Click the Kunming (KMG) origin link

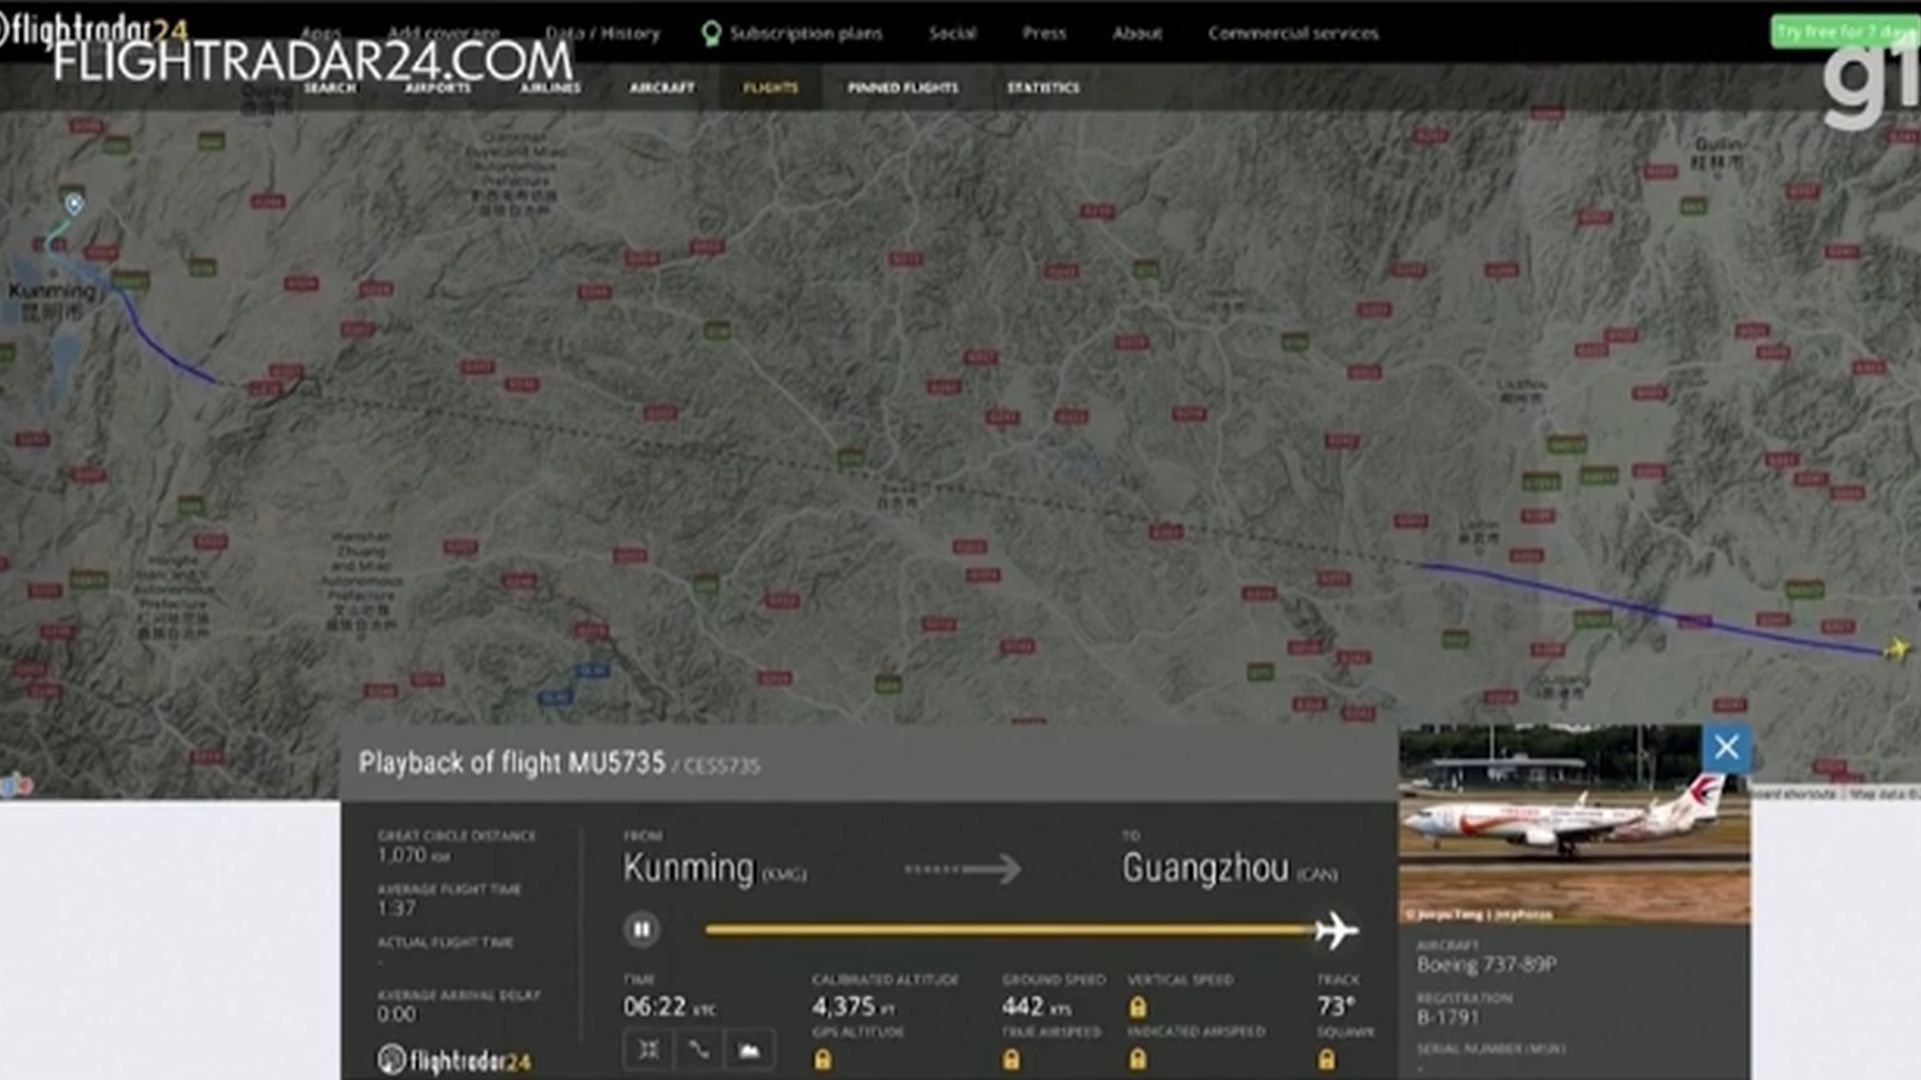point(714,868)
